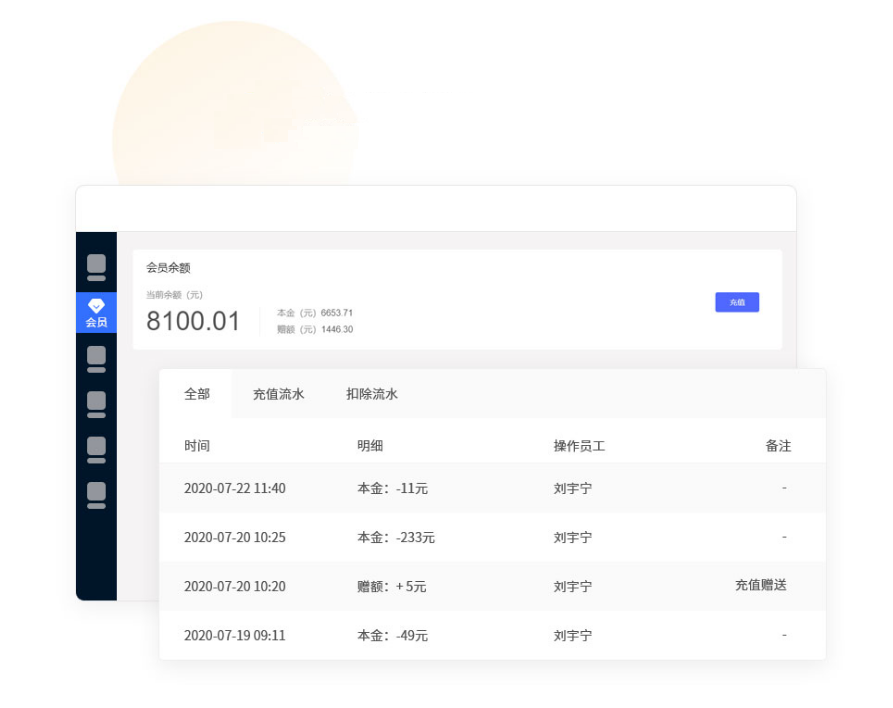Select the row dated 2020-07-20 10:25
893x708 pixels.
493,537
